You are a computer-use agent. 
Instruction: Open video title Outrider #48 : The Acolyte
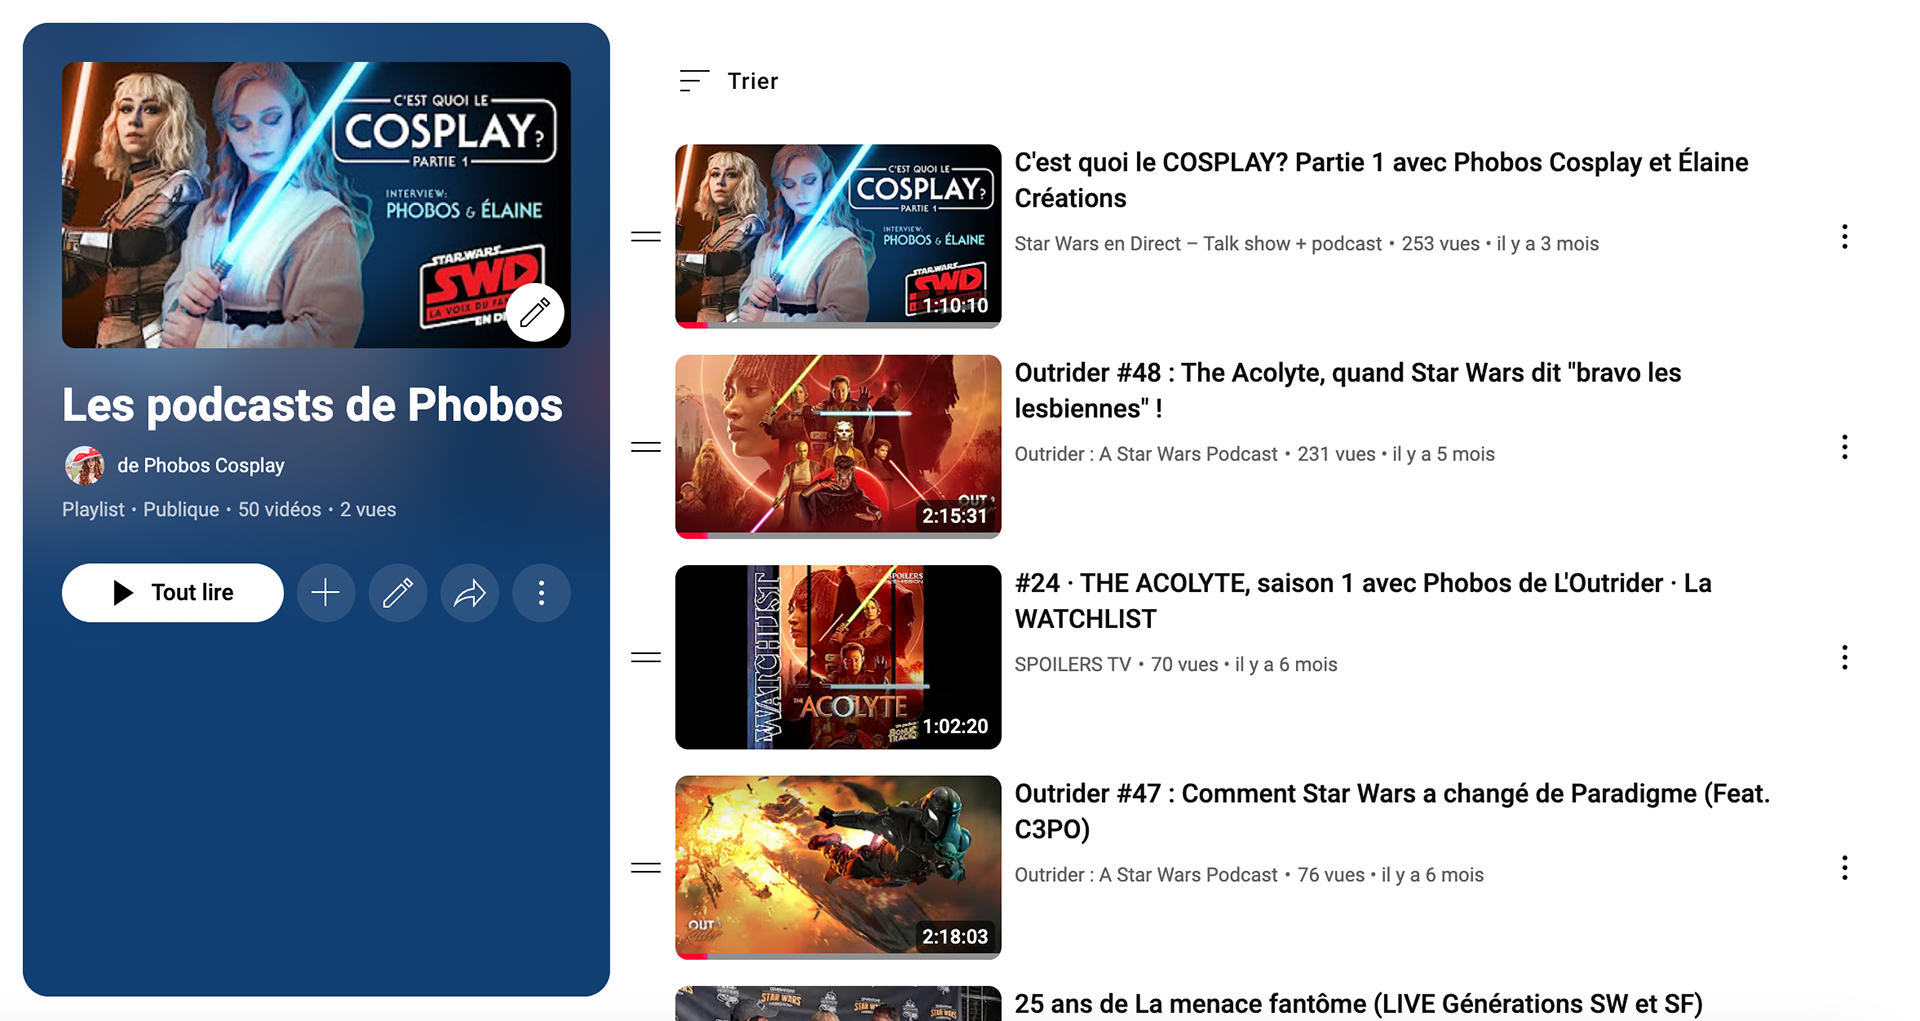(x=1348, y=391)
